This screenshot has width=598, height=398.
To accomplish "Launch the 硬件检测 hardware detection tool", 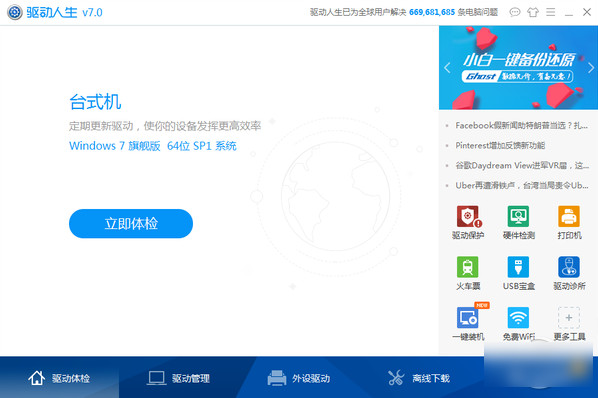I will 518,223.
